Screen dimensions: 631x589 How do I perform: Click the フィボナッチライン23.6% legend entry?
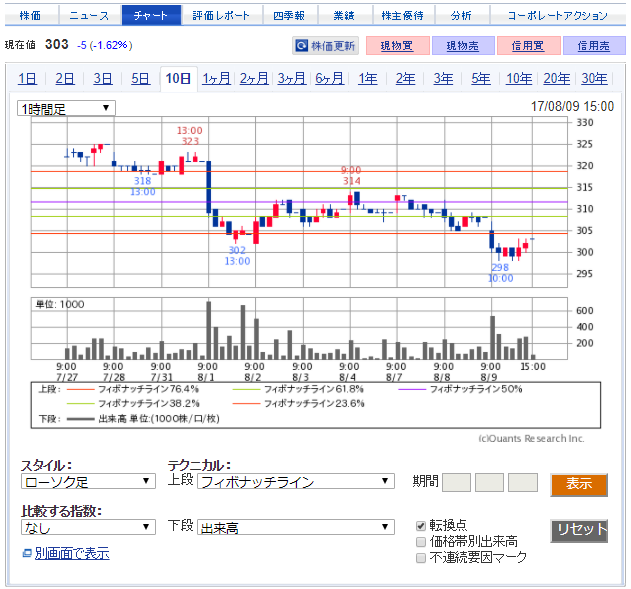tap(299, 403)
